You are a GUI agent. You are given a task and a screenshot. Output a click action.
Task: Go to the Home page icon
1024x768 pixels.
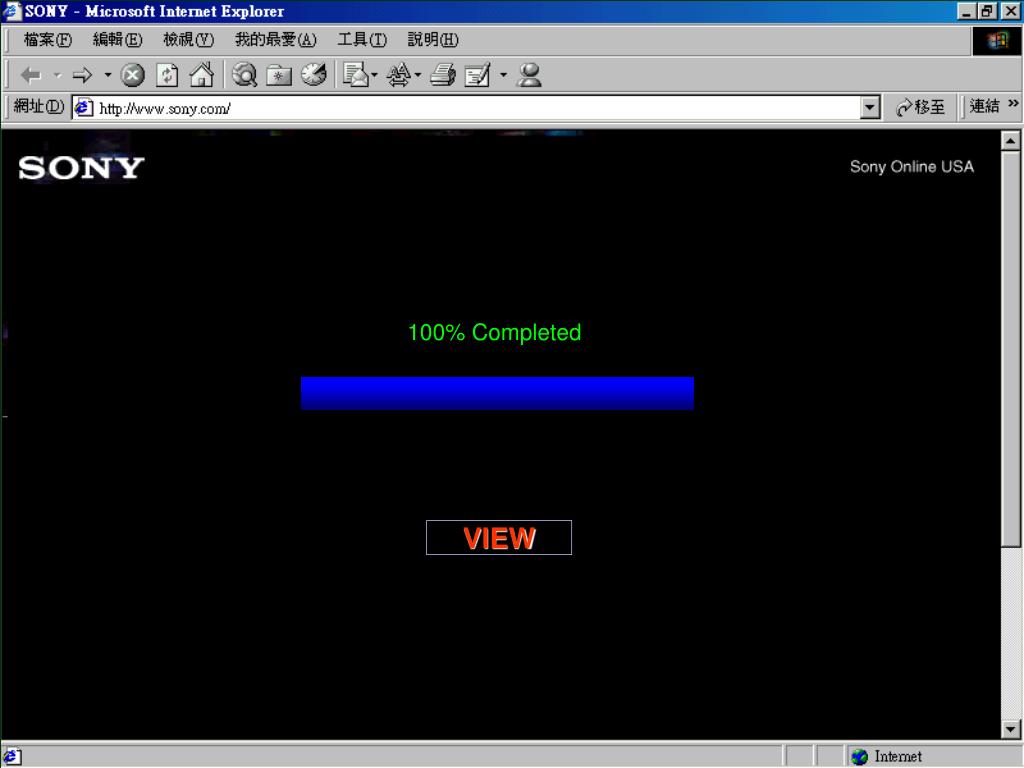202,75
